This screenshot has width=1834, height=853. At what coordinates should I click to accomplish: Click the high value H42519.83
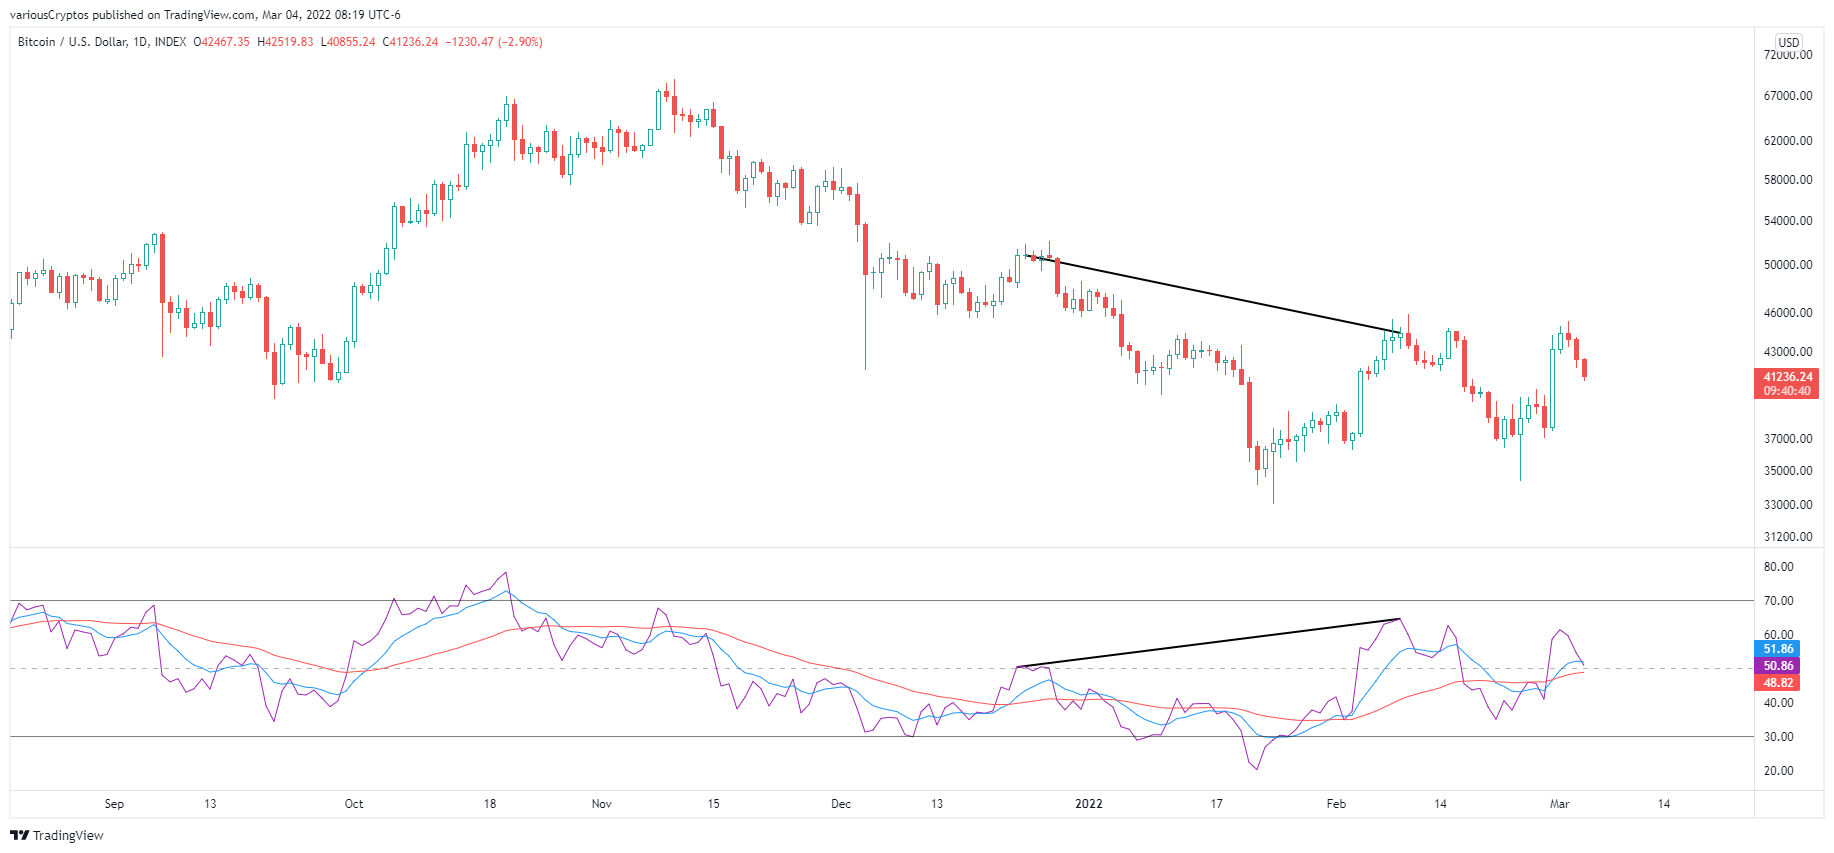tap(285, 42)
